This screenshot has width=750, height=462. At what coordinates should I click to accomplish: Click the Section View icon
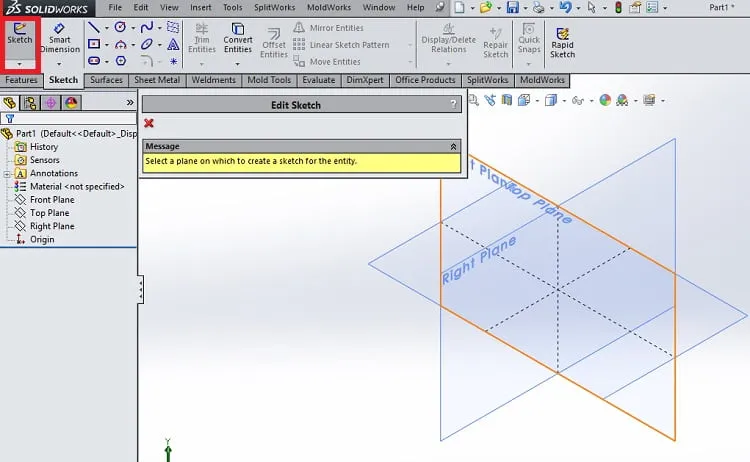pyautogui.click(x=507, y=100)
